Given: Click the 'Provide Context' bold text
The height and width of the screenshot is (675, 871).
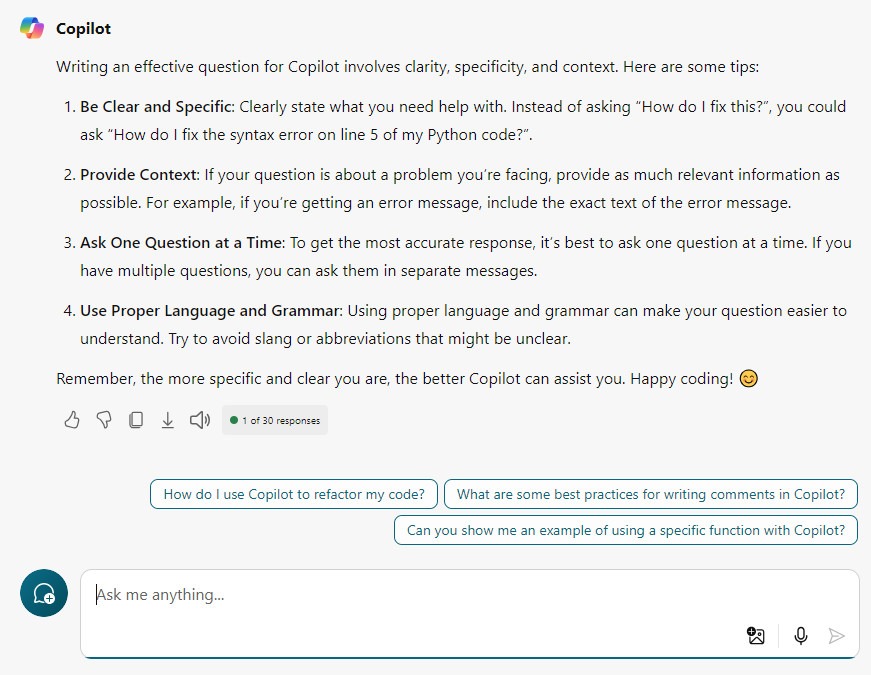Looking at the screenshot, I should click(138, 175).
